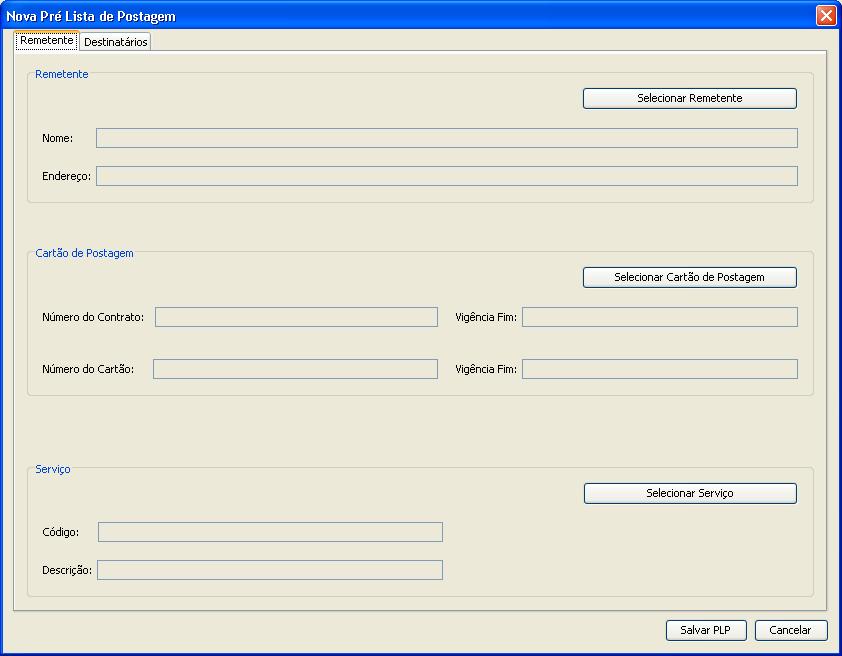Switch to the Destinatários tab
842x656 pixels.
tap(117, 41)
